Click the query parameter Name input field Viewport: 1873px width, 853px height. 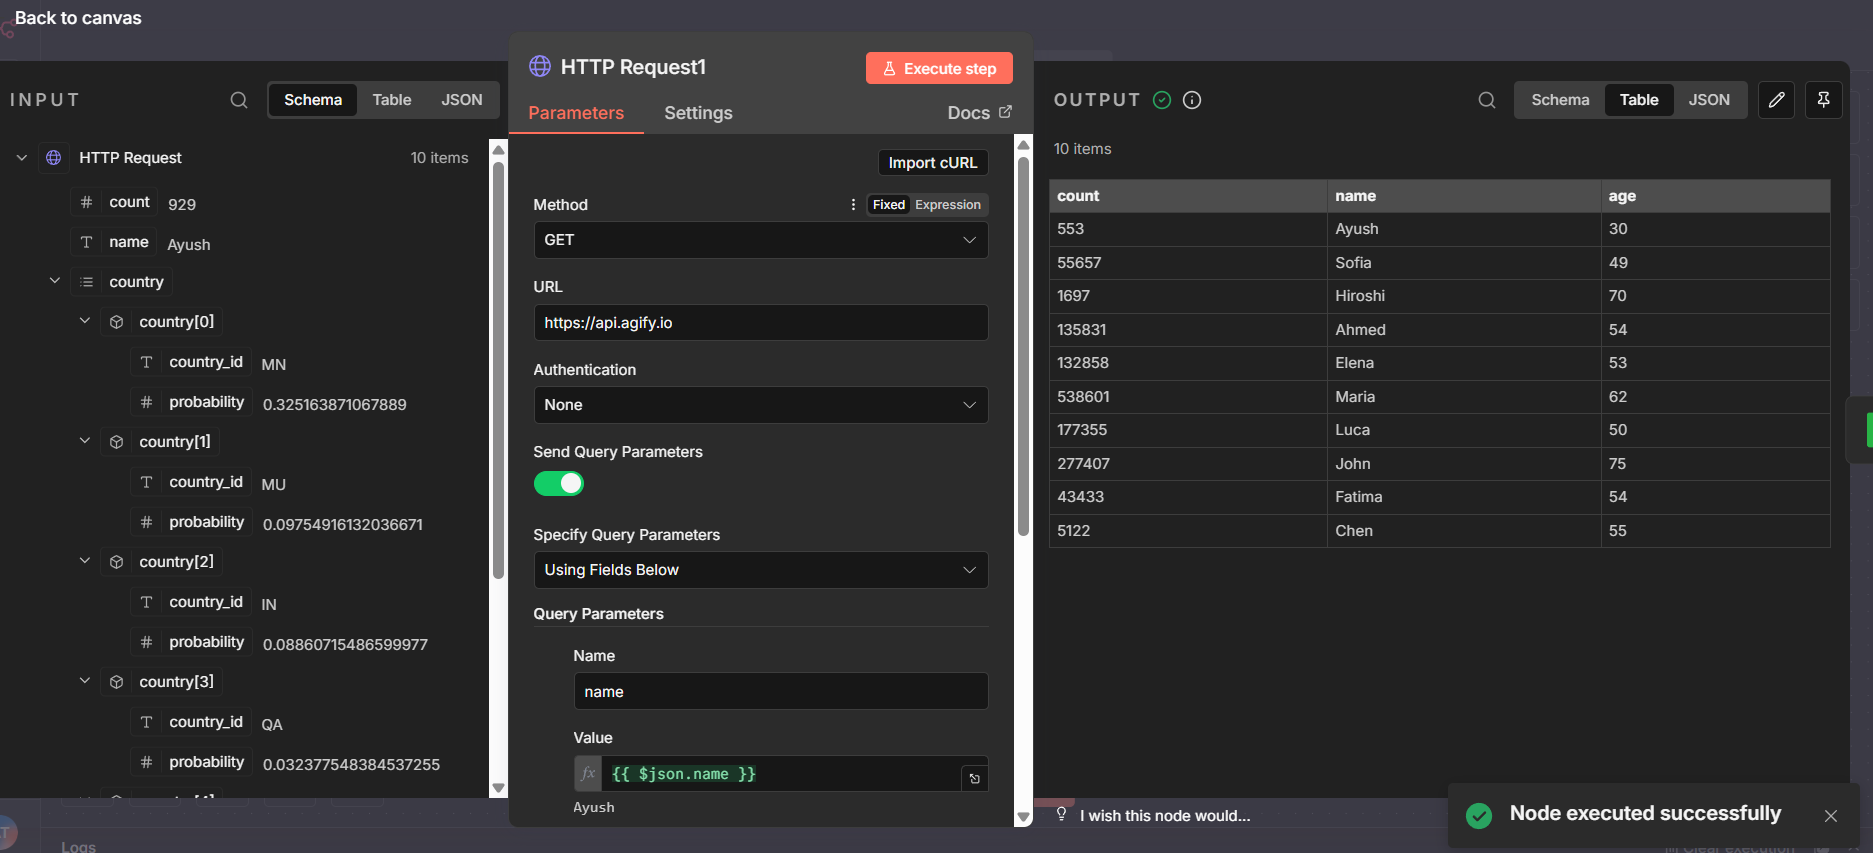[x=781, y=692]
